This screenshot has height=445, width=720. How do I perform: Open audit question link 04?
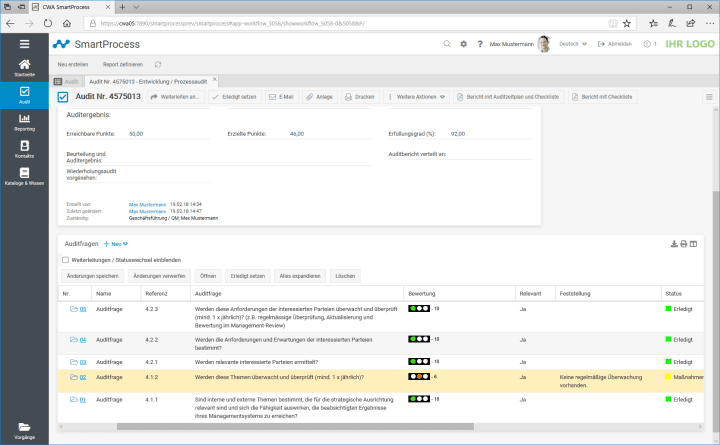[x=83, y=340]
